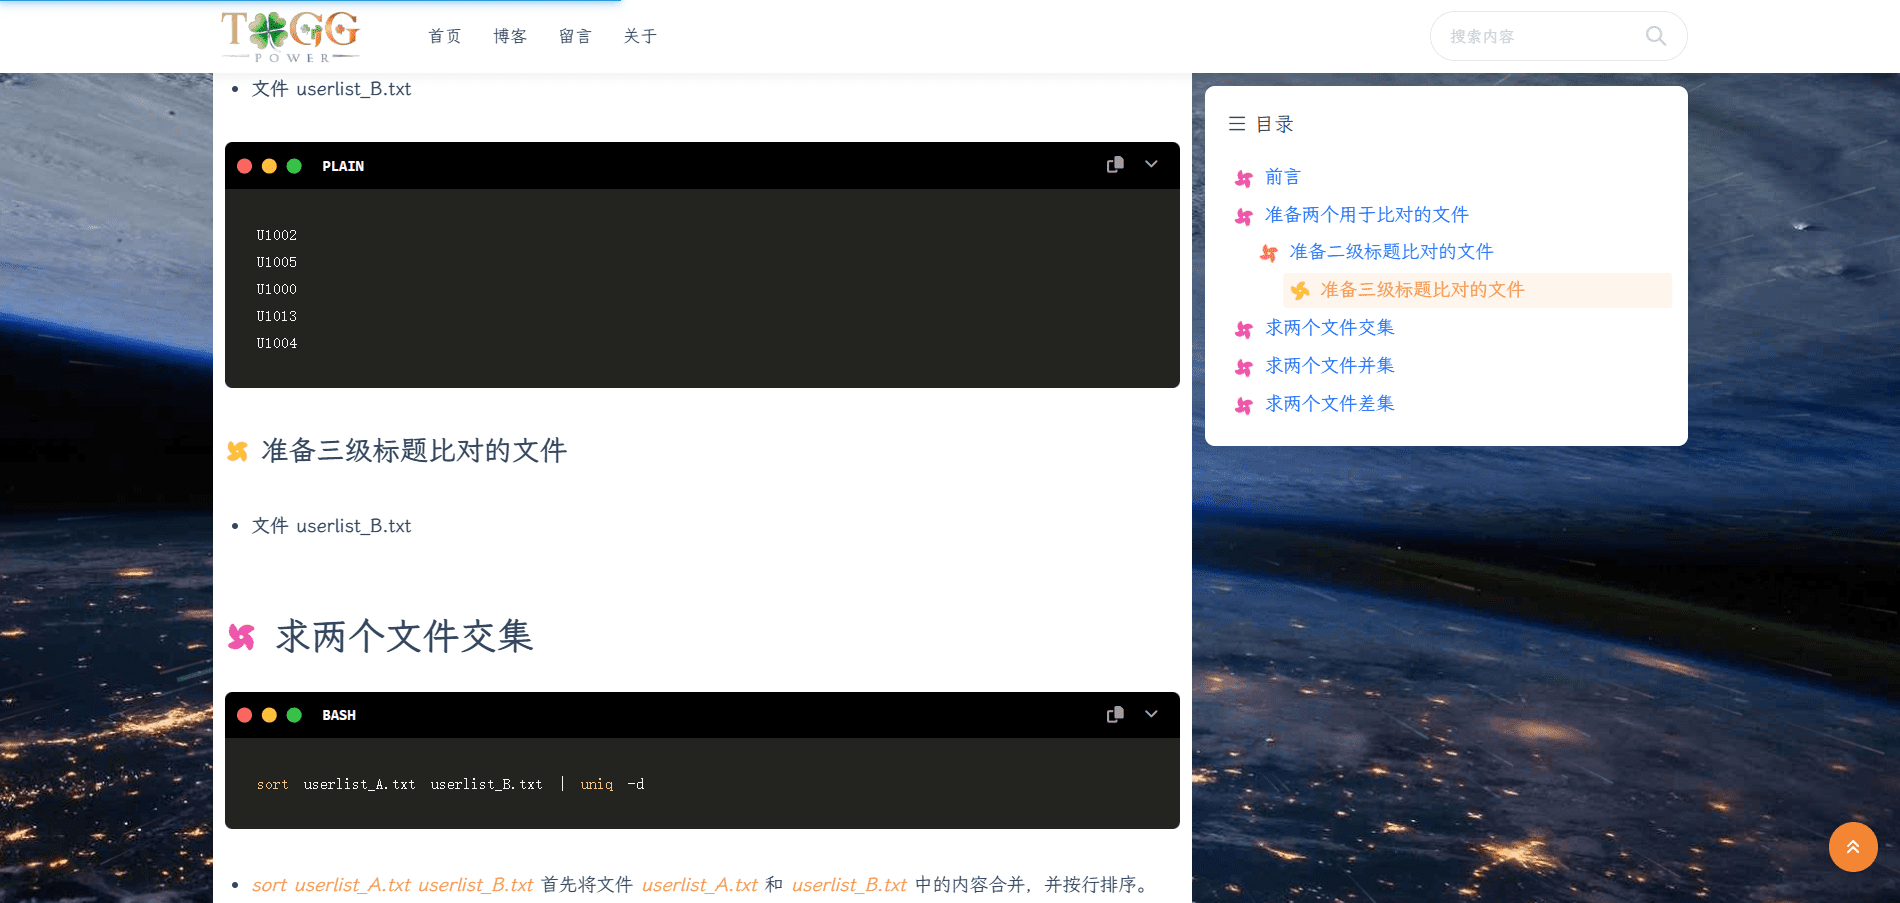Open the 留言 message board menu
The image size is (1900, 903).
(575, 36)
